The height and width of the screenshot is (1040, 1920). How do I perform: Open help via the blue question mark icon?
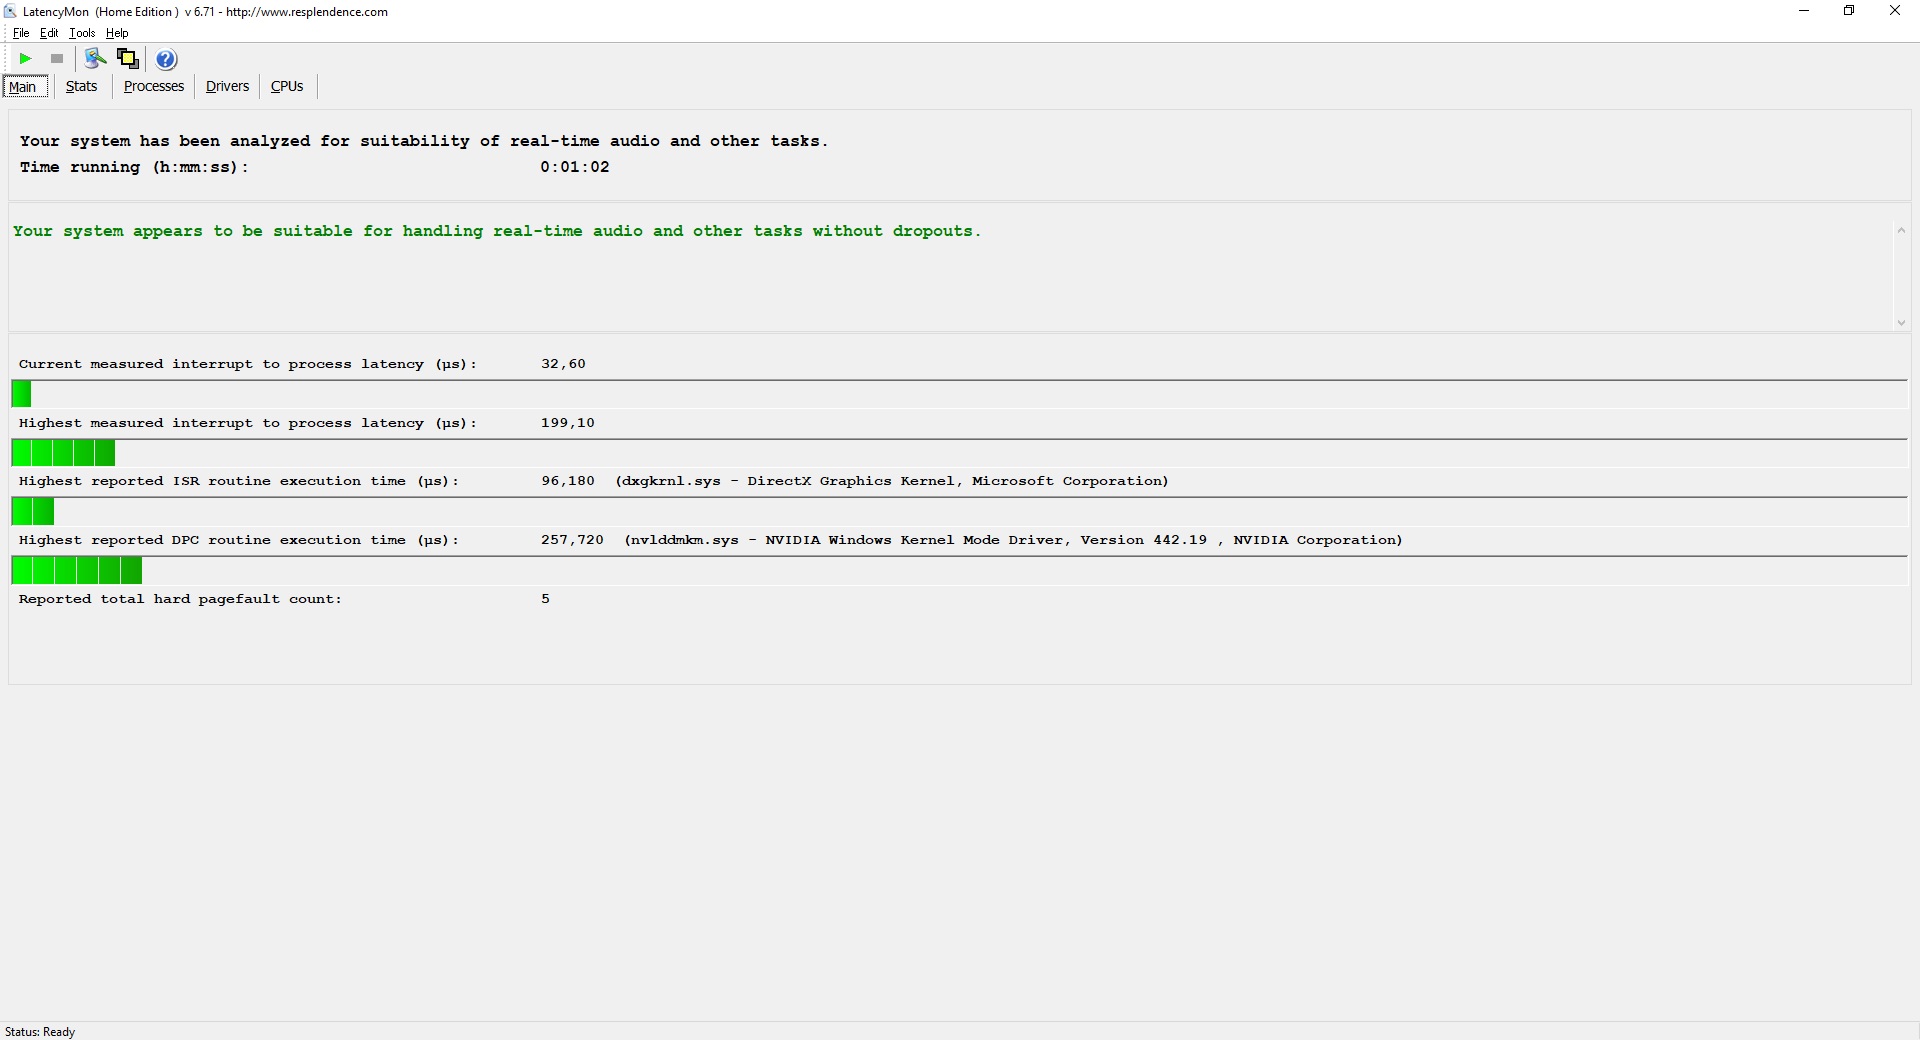167,59
